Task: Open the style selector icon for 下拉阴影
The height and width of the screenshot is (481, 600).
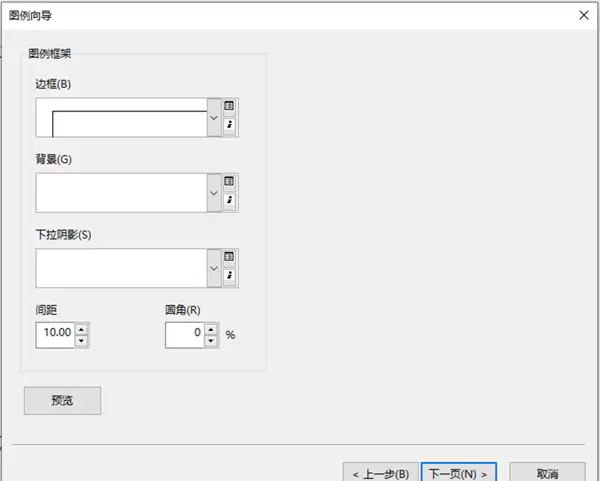Action: point(229,257)
